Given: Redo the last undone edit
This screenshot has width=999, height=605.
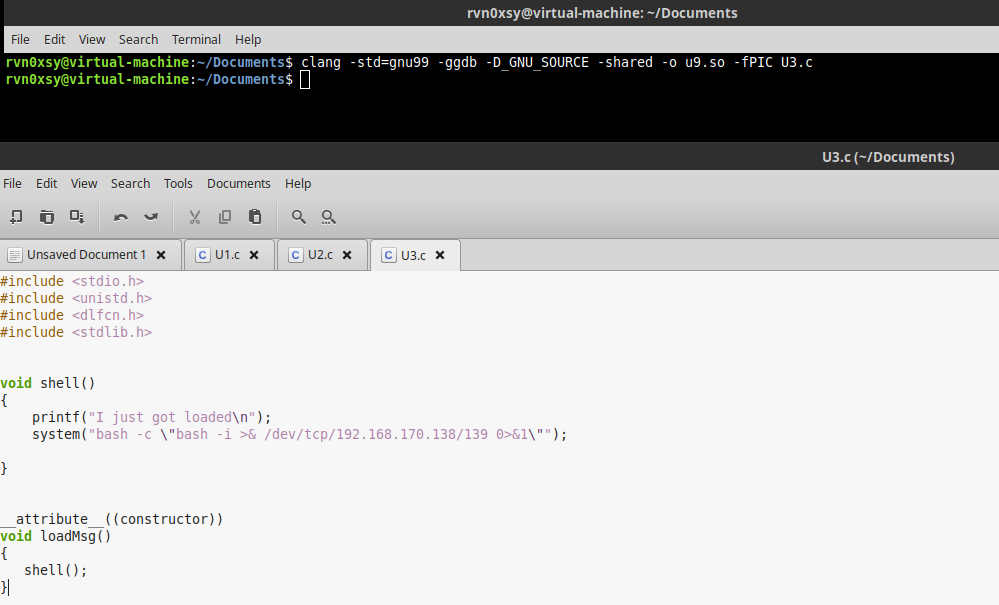Looking at the screenshot, I should point(151,217).
